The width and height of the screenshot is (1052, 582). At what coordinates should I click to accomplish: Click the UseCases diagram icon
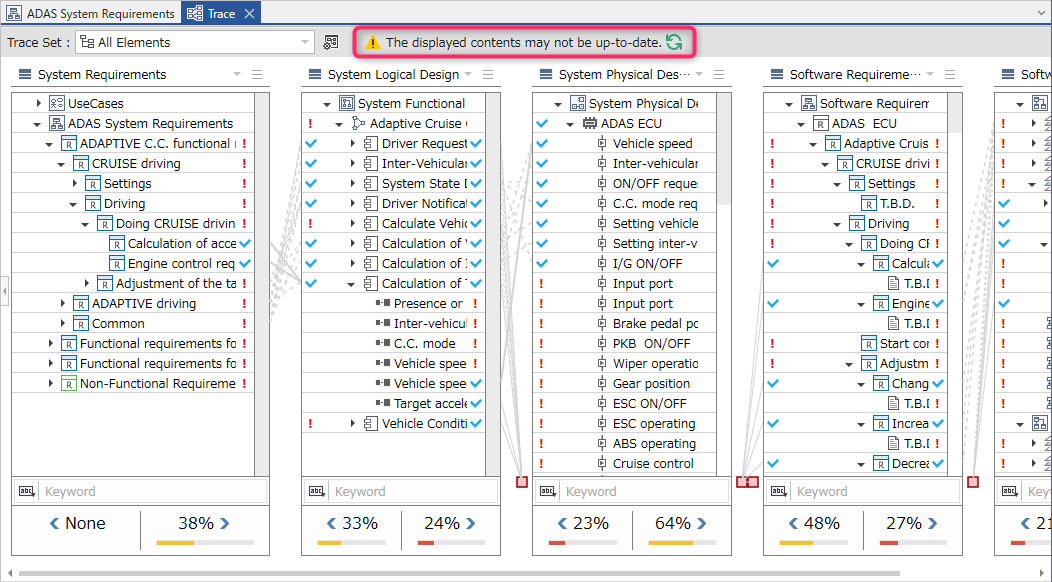(57, 103)
